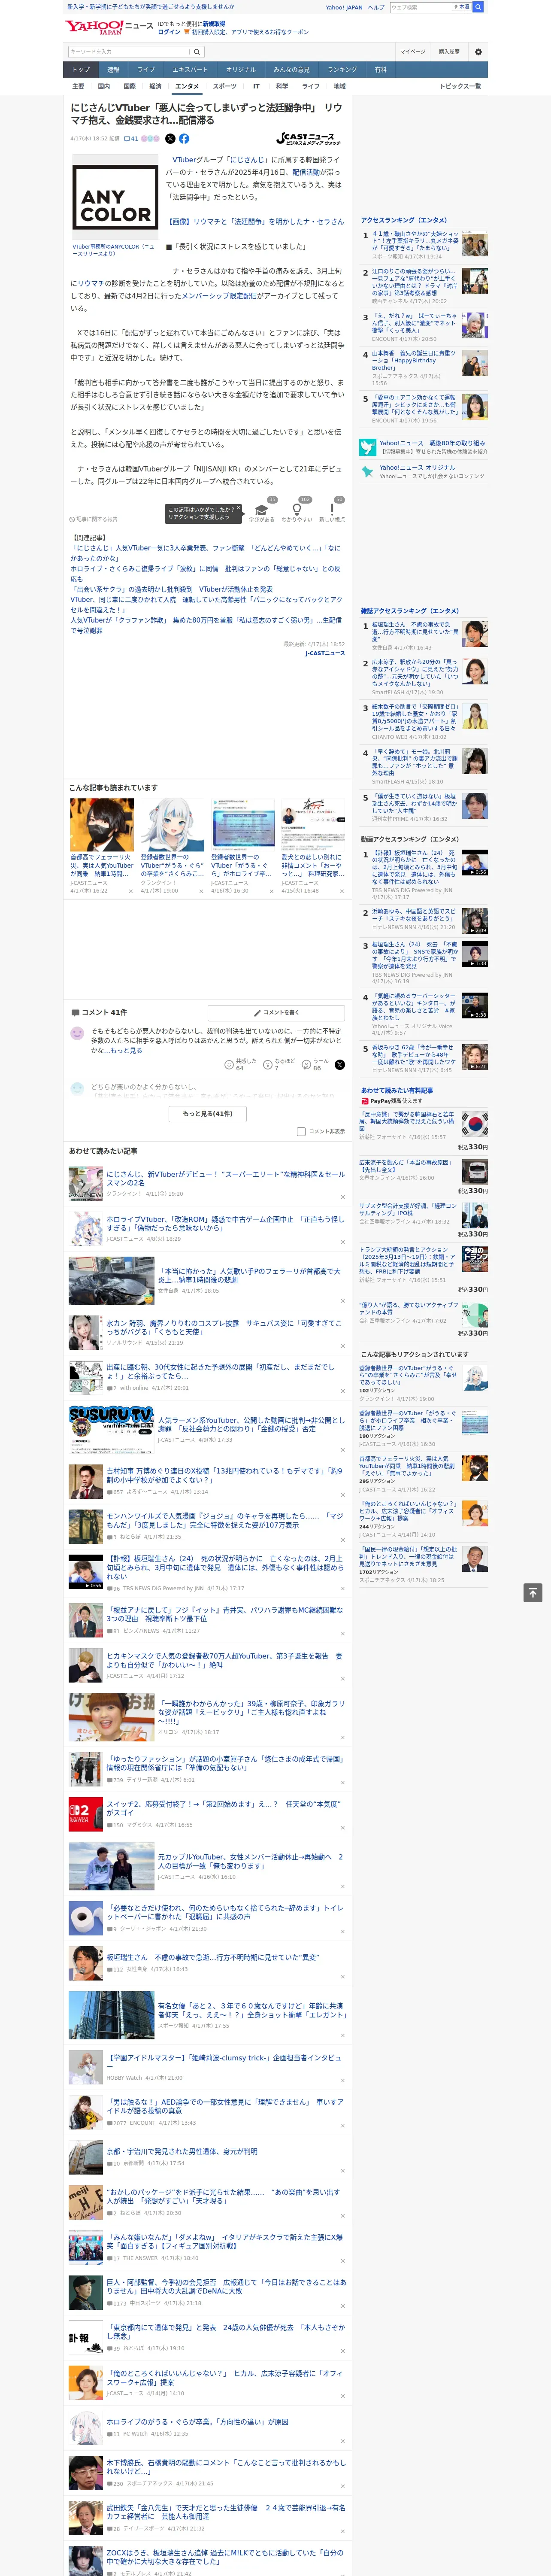The width and height of the screenshot is (551, 2576).
Task: Select the トップ tab
Action: tap(81, 70)
